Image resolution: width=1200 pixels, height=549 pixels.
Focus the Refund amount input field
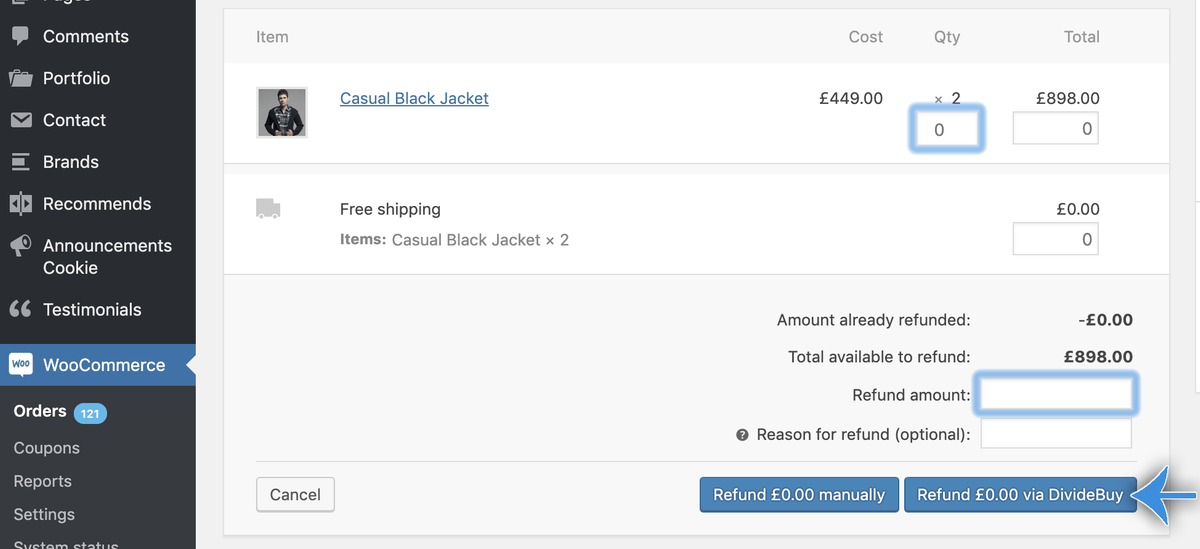click(1056, 394)
